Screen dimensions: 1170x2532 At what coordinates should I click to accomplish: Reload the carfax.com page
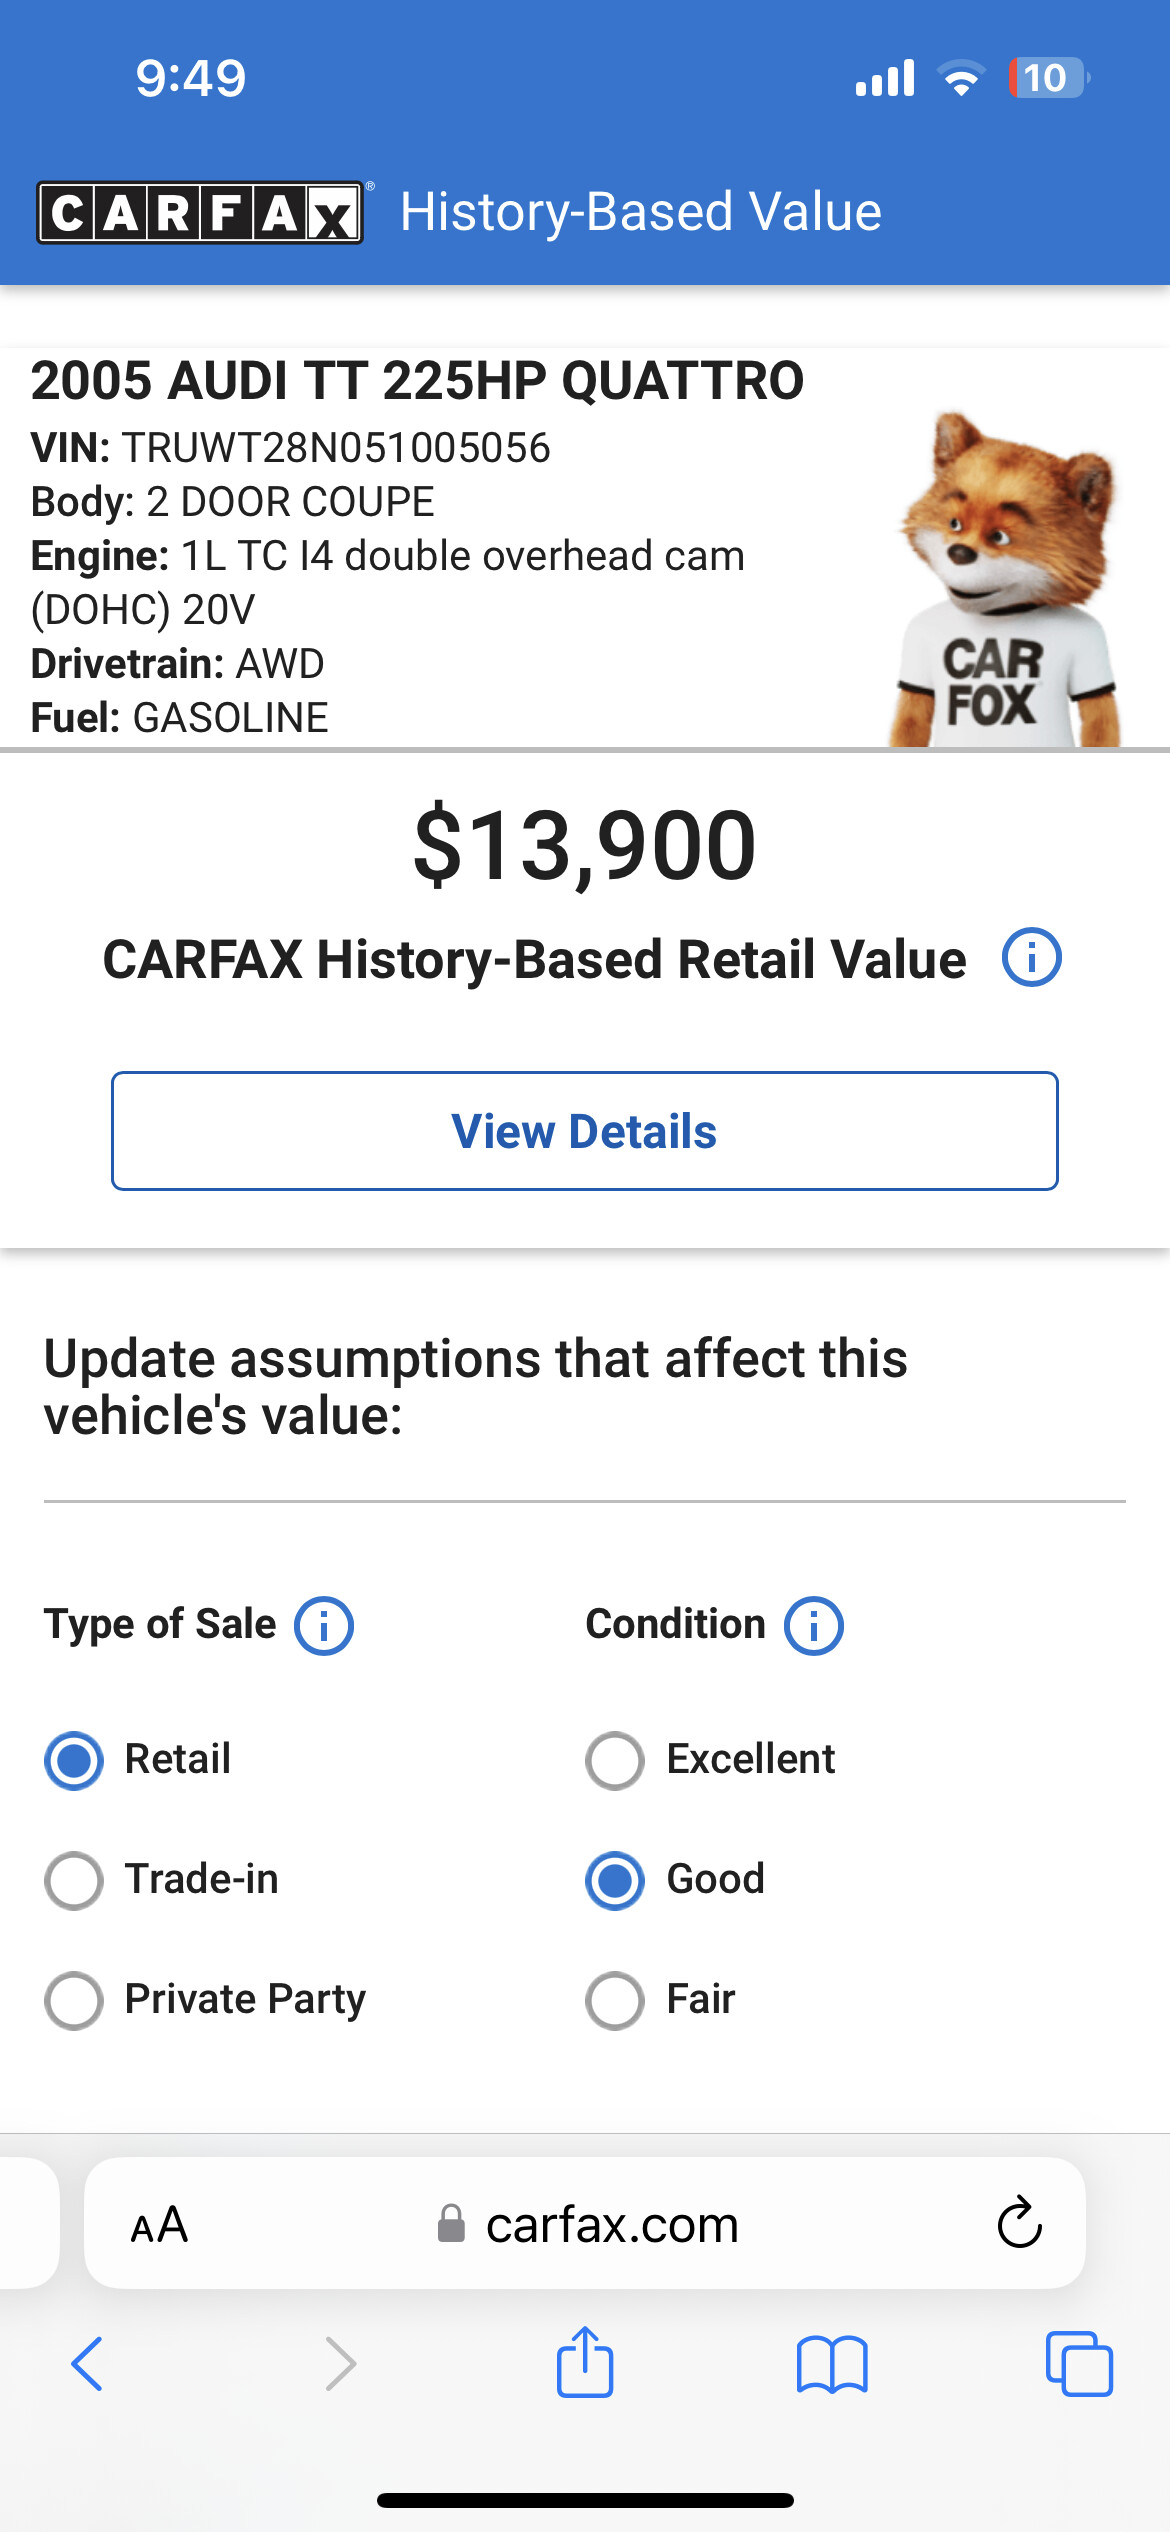point(1020,2223)
